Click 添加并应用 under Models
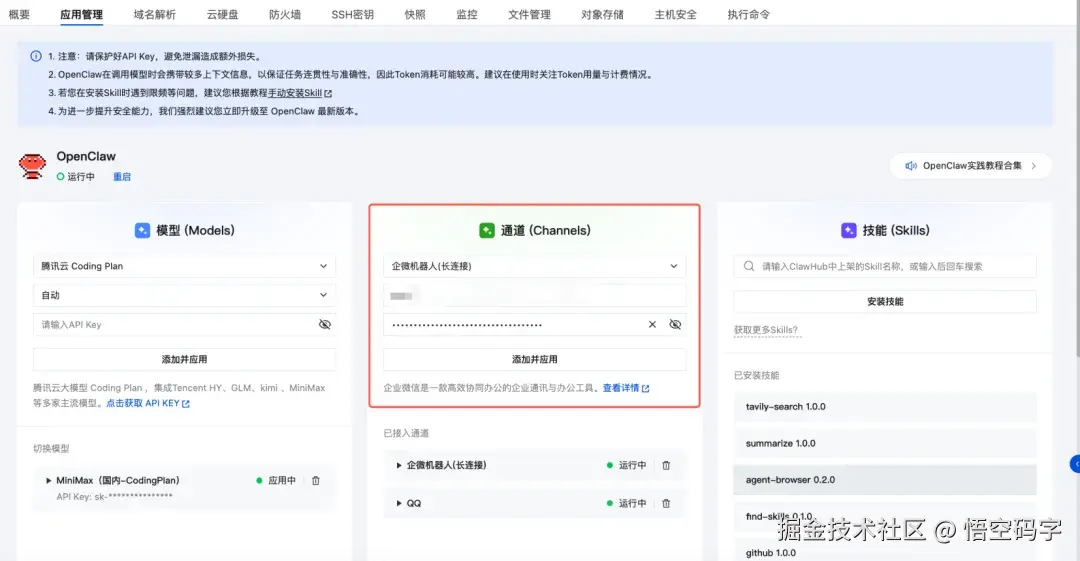The image size is (1080, 561). coord(185,360)
